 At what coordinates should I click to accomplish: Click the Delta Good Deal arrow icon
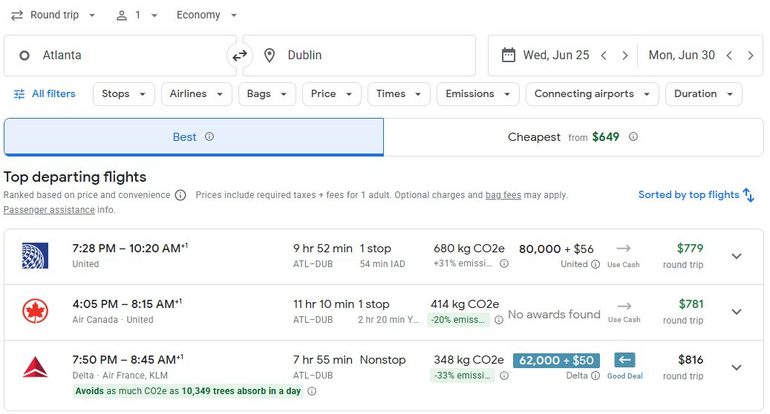point(624,360)
